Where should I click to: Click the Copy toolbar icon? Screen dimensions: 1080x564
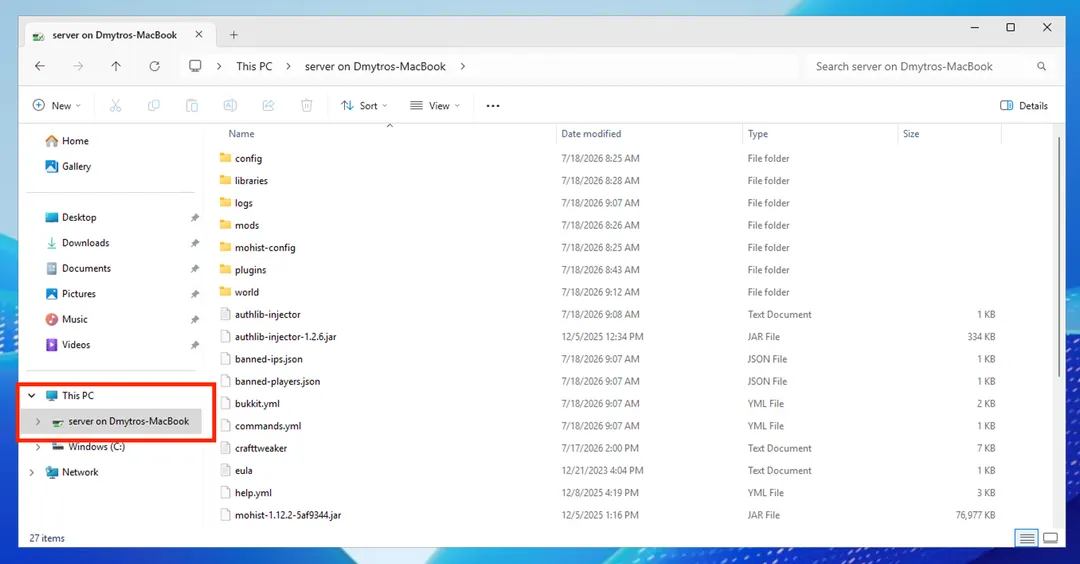(x=154, y=105)
